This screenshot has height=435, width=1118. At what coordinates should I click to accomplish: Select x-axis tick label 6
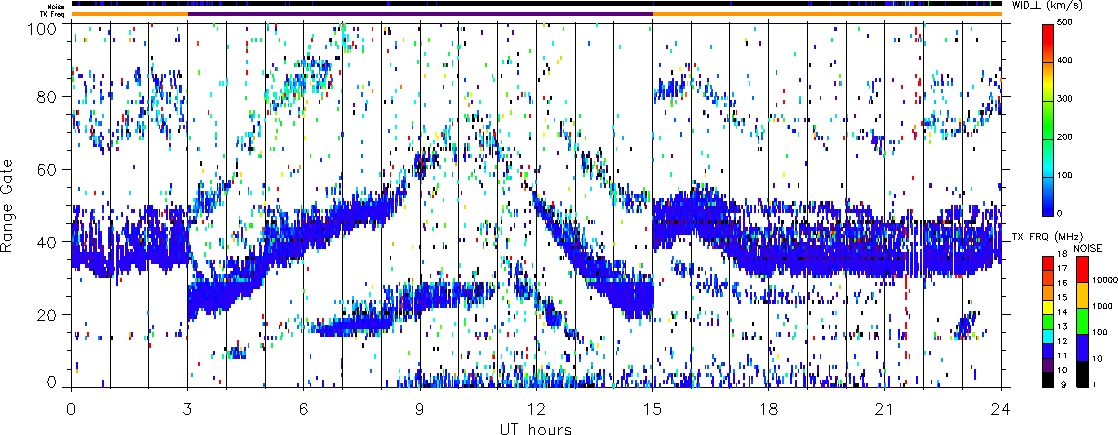[304, 409]
